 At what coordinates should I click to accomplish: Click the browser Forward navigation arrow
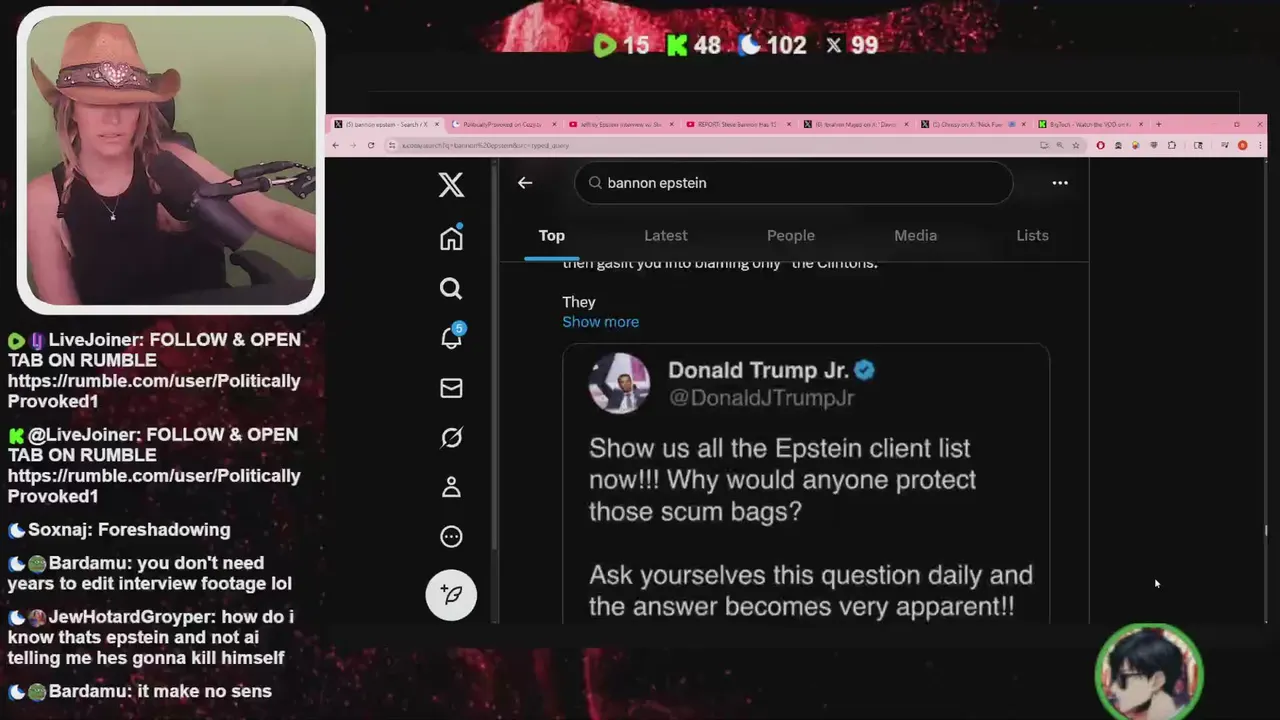pyautogui.click(x=353, y=145)
